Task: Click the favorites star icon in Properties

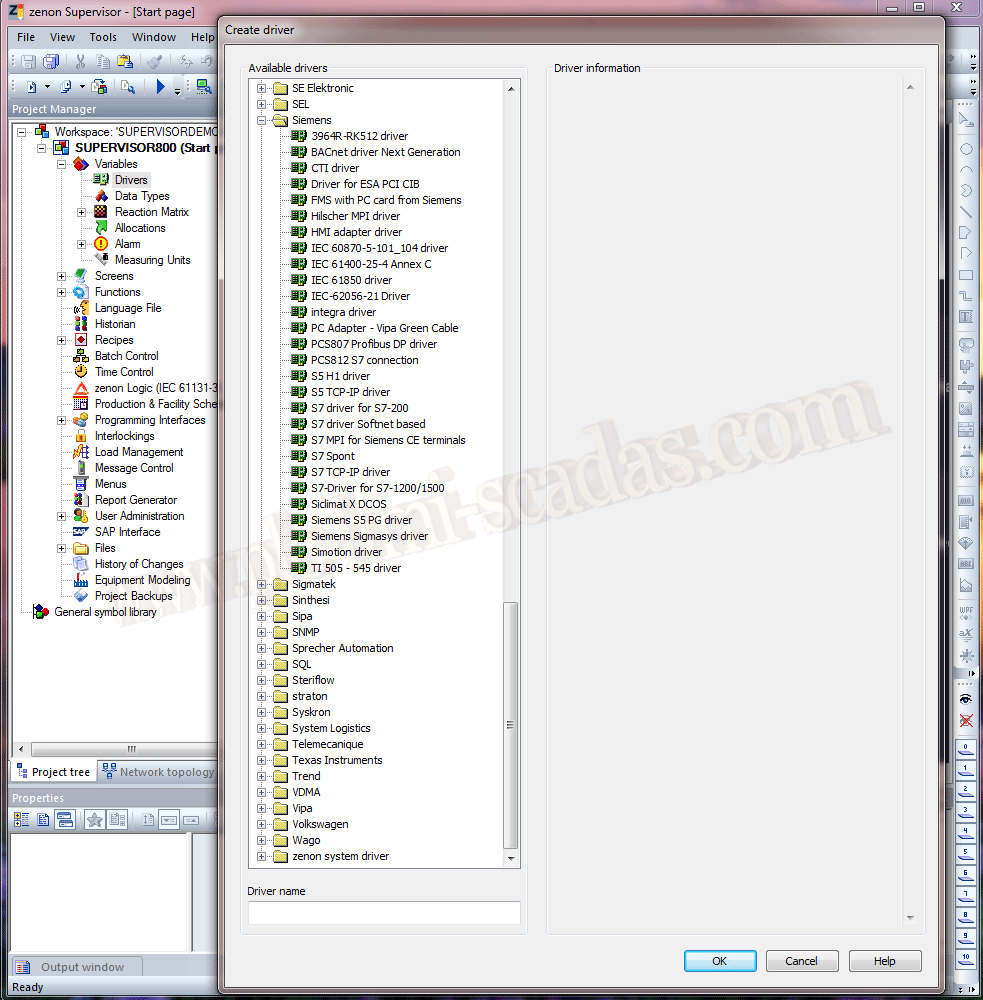Action: click(x=94, y=820)
